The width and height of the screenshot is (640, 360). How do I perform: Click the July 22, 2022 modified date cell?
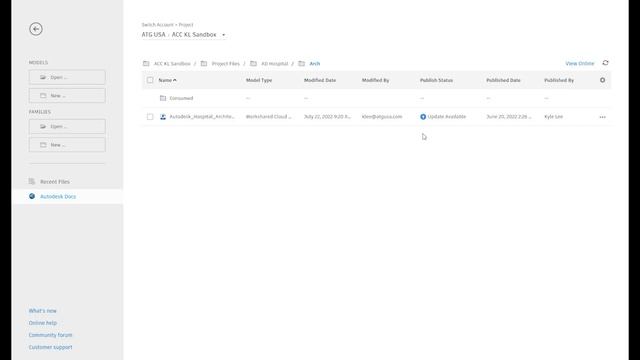pos(327,117)
